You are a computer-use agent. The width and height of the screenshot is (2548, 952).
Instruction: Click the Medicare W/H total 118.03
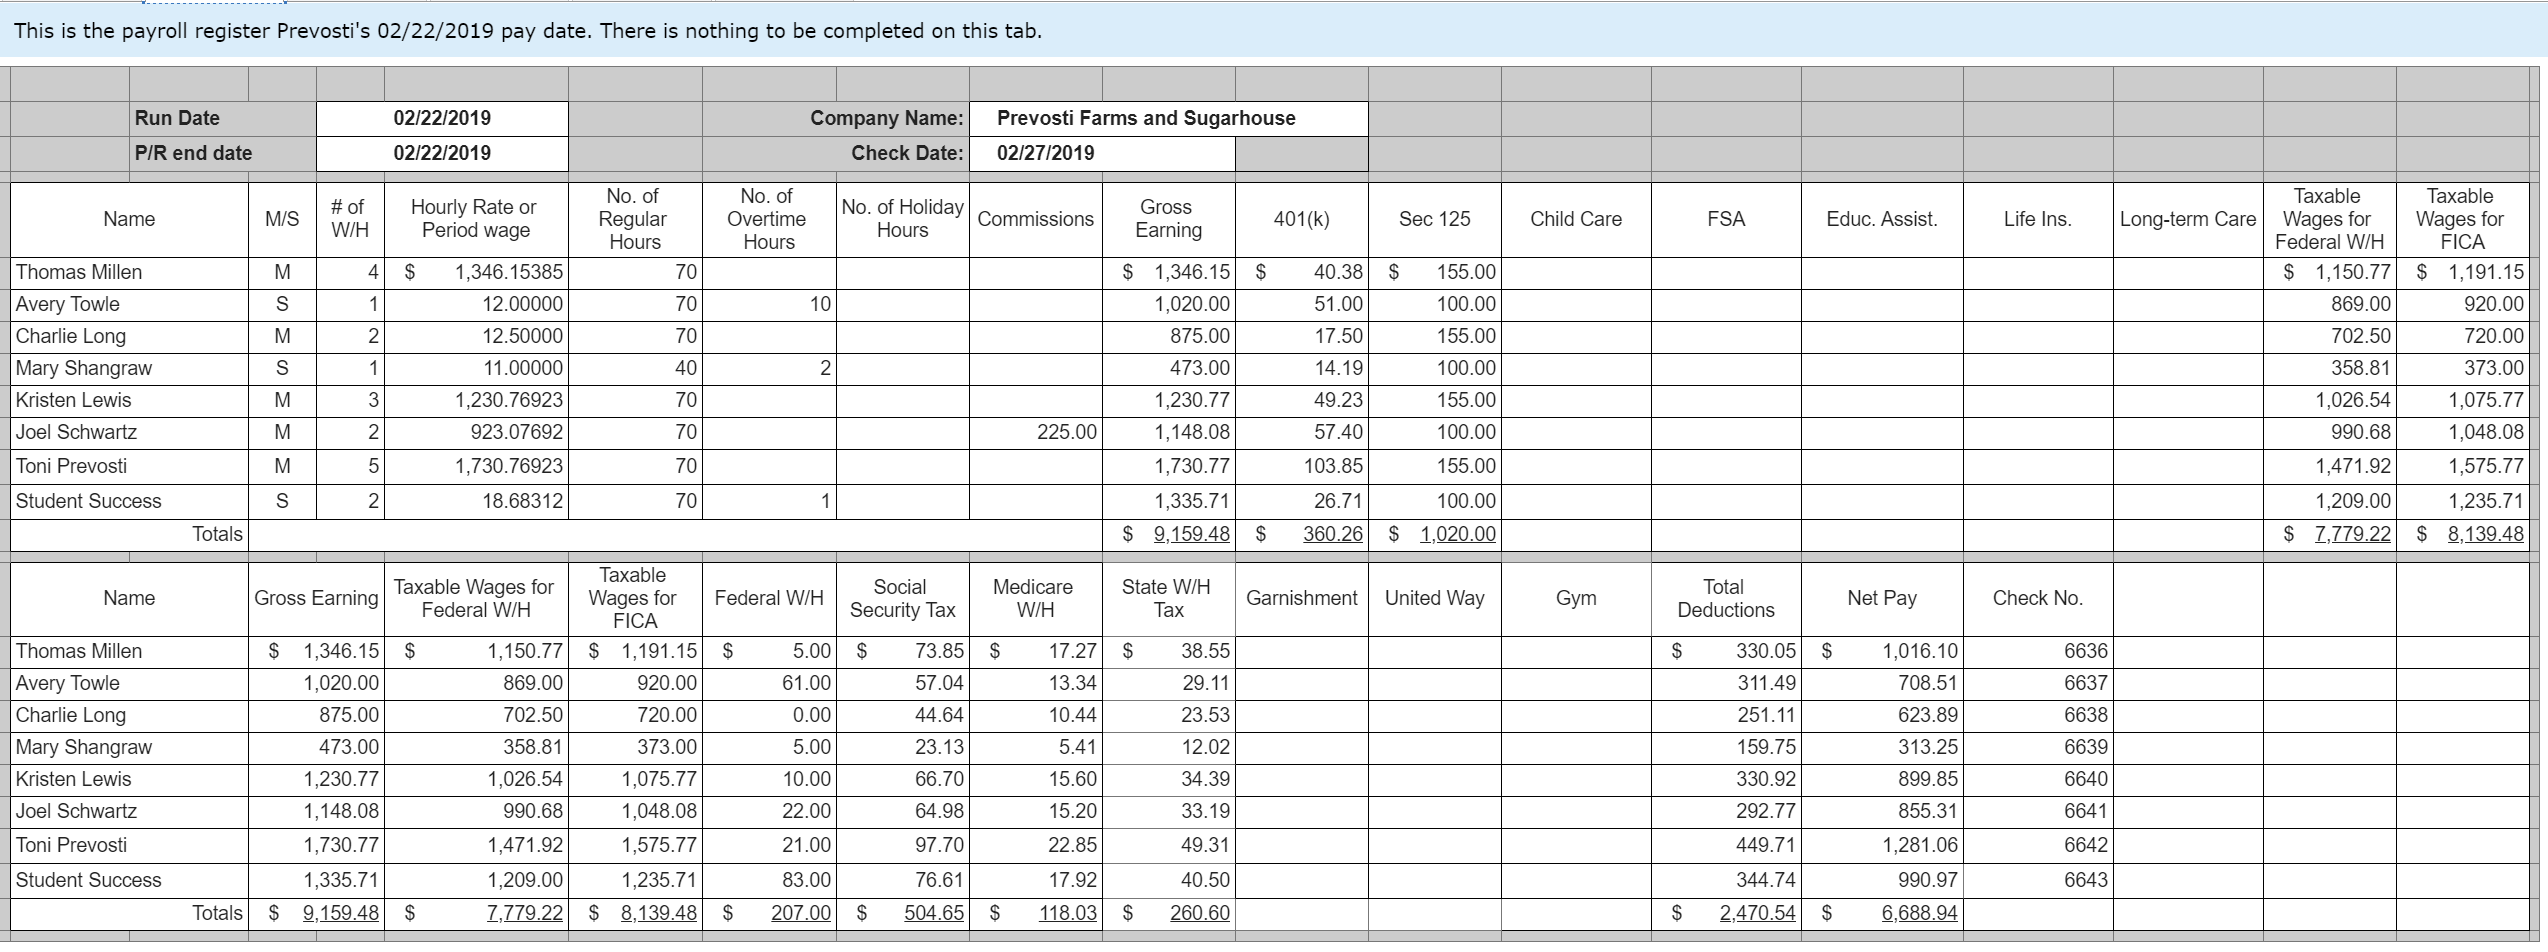pos(1036,913)
